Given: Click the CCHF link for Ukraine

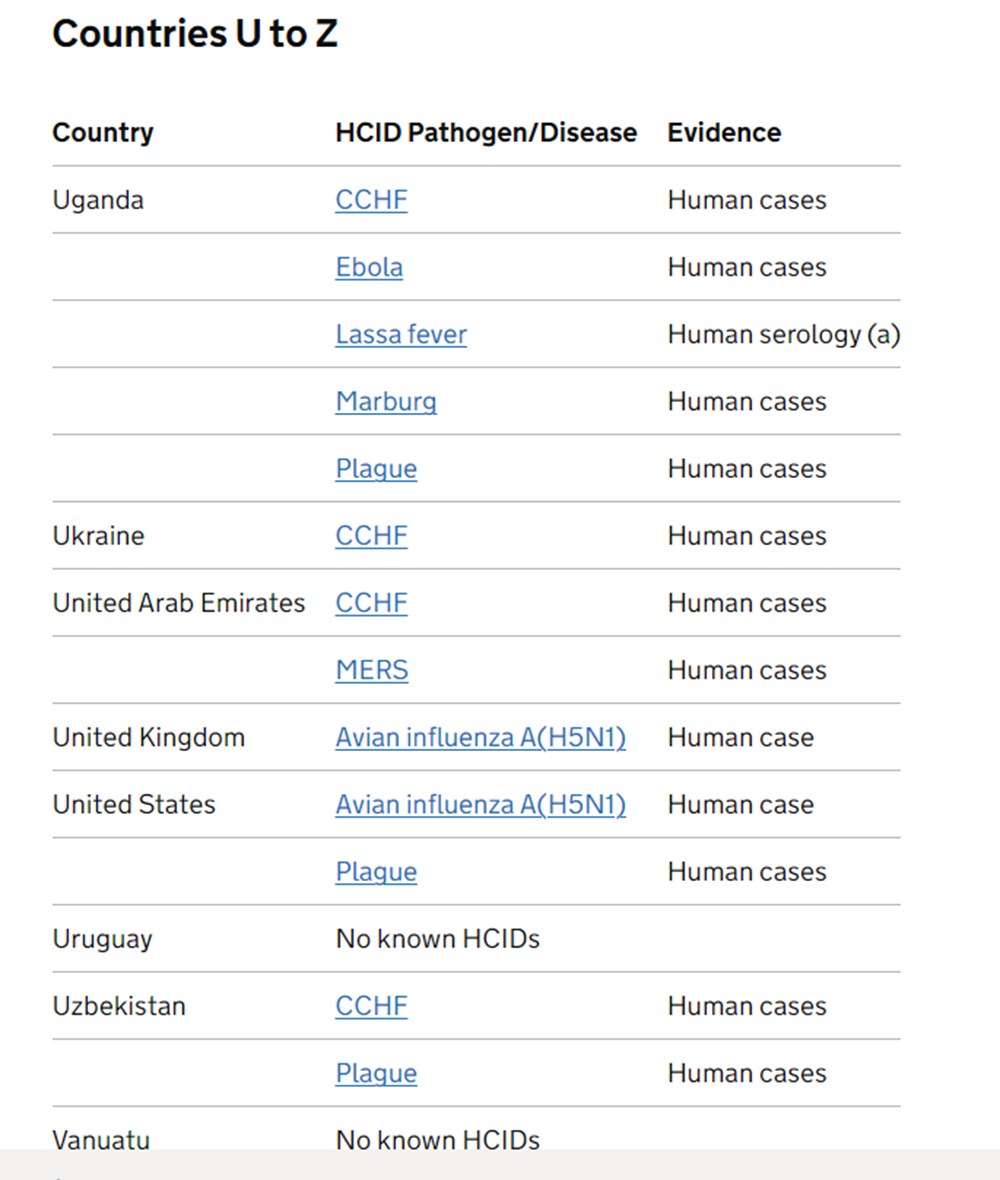Looking at the screenshot, I should (x=371, y=535).
